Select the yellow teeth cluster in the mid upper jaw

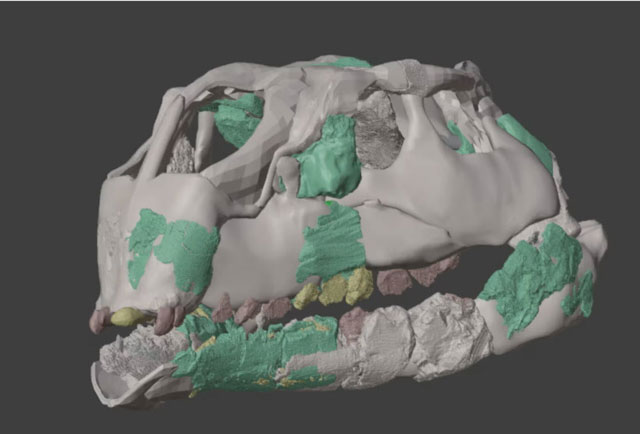[x=335, y=289]
